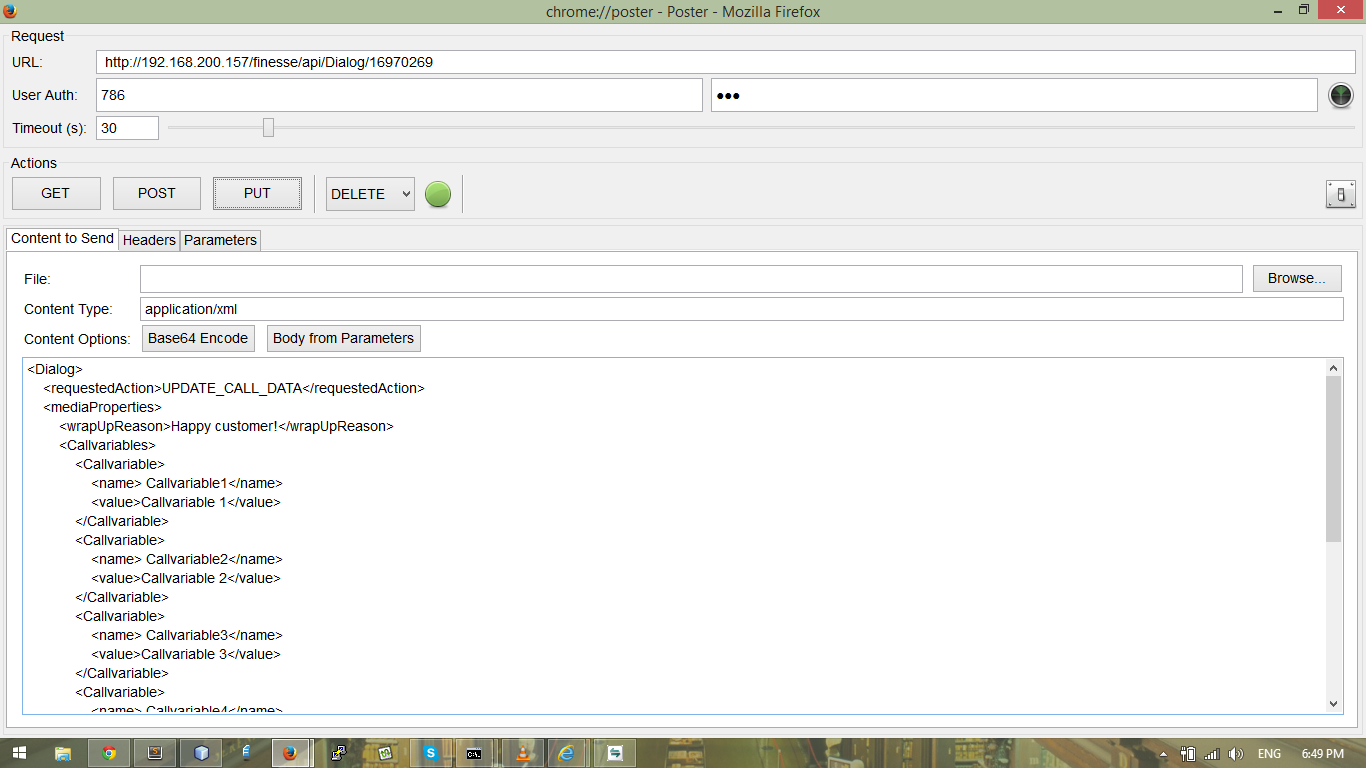1366x768 pixels.
Task: Switch to the Firefox taskbar icon
Action: (x=290, y=753)
